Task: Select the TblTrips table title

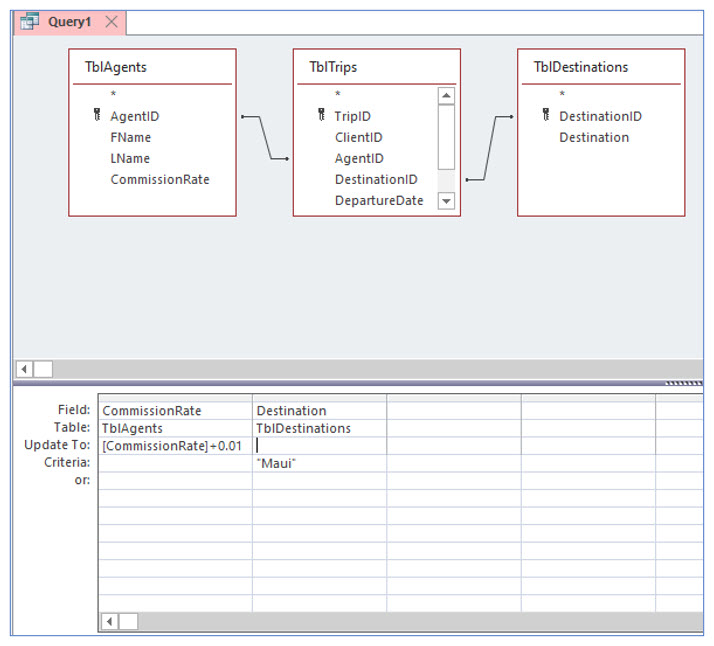Action: point(333,67)
